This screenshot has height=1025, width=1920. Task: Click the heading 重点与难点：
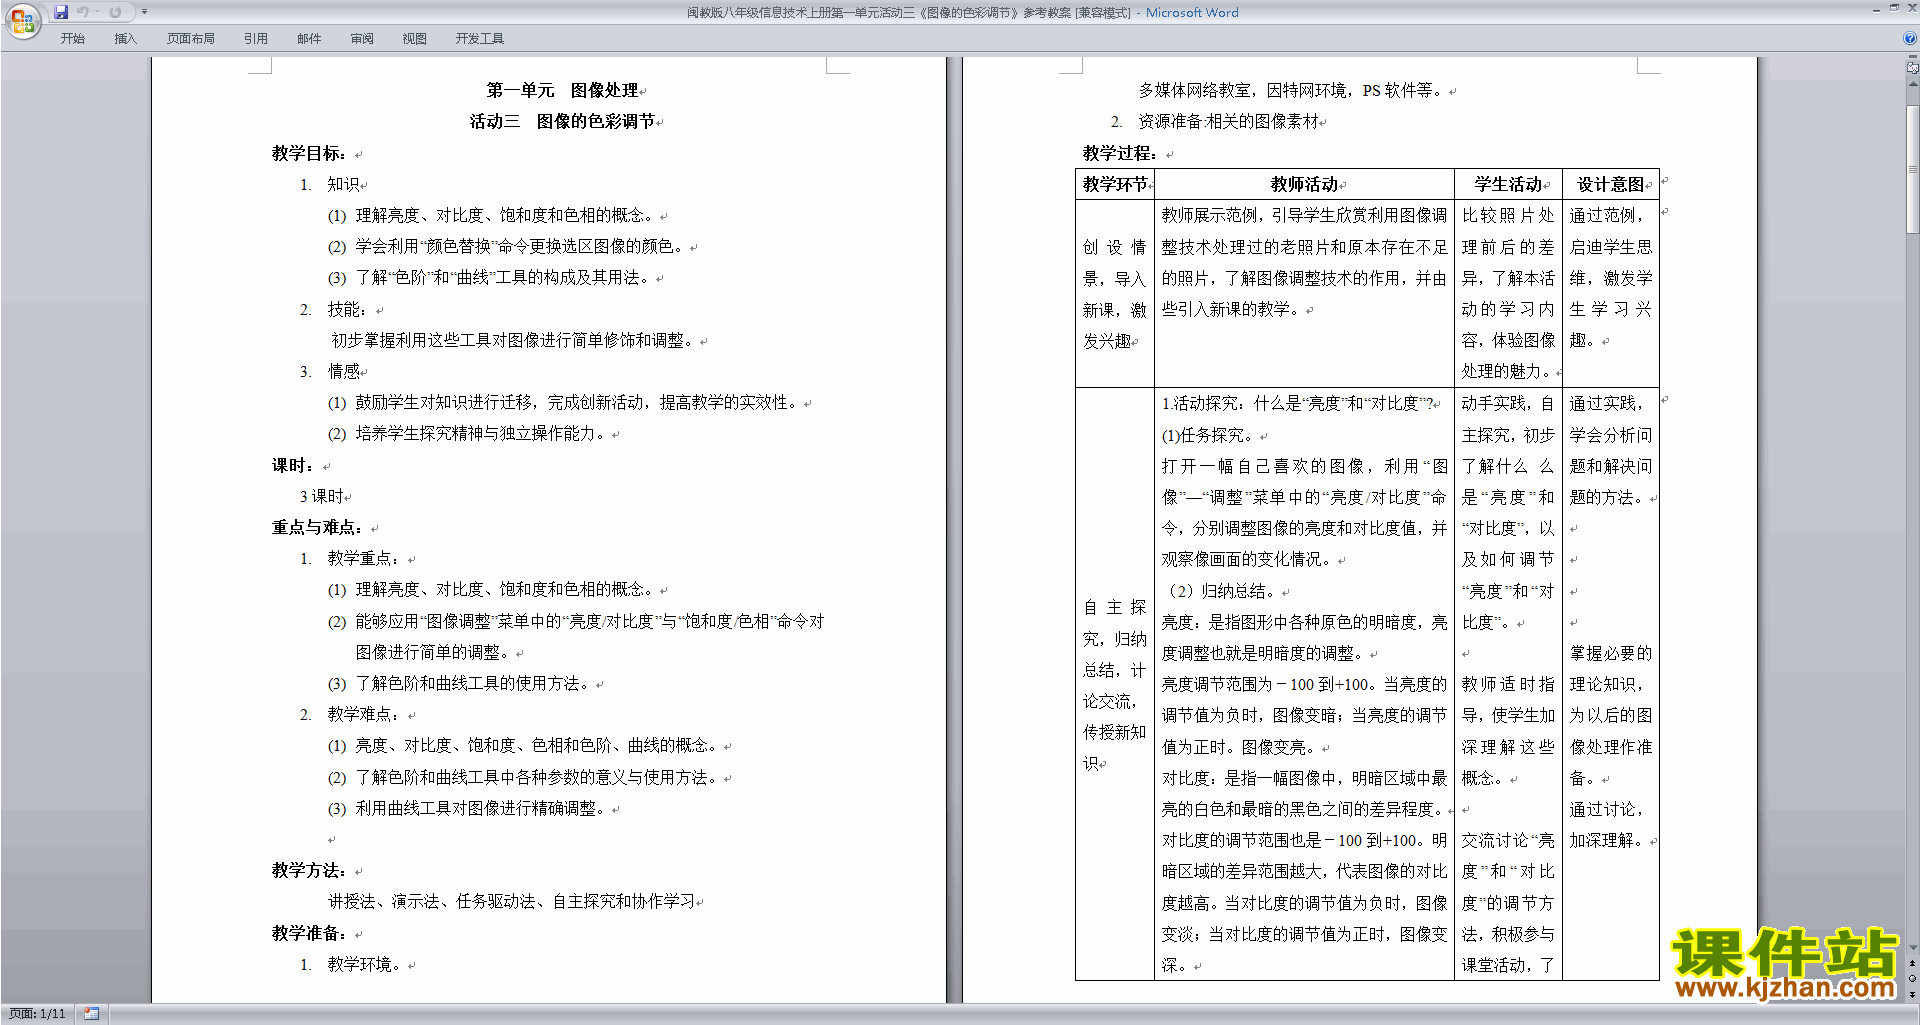(x=318, y=527)
